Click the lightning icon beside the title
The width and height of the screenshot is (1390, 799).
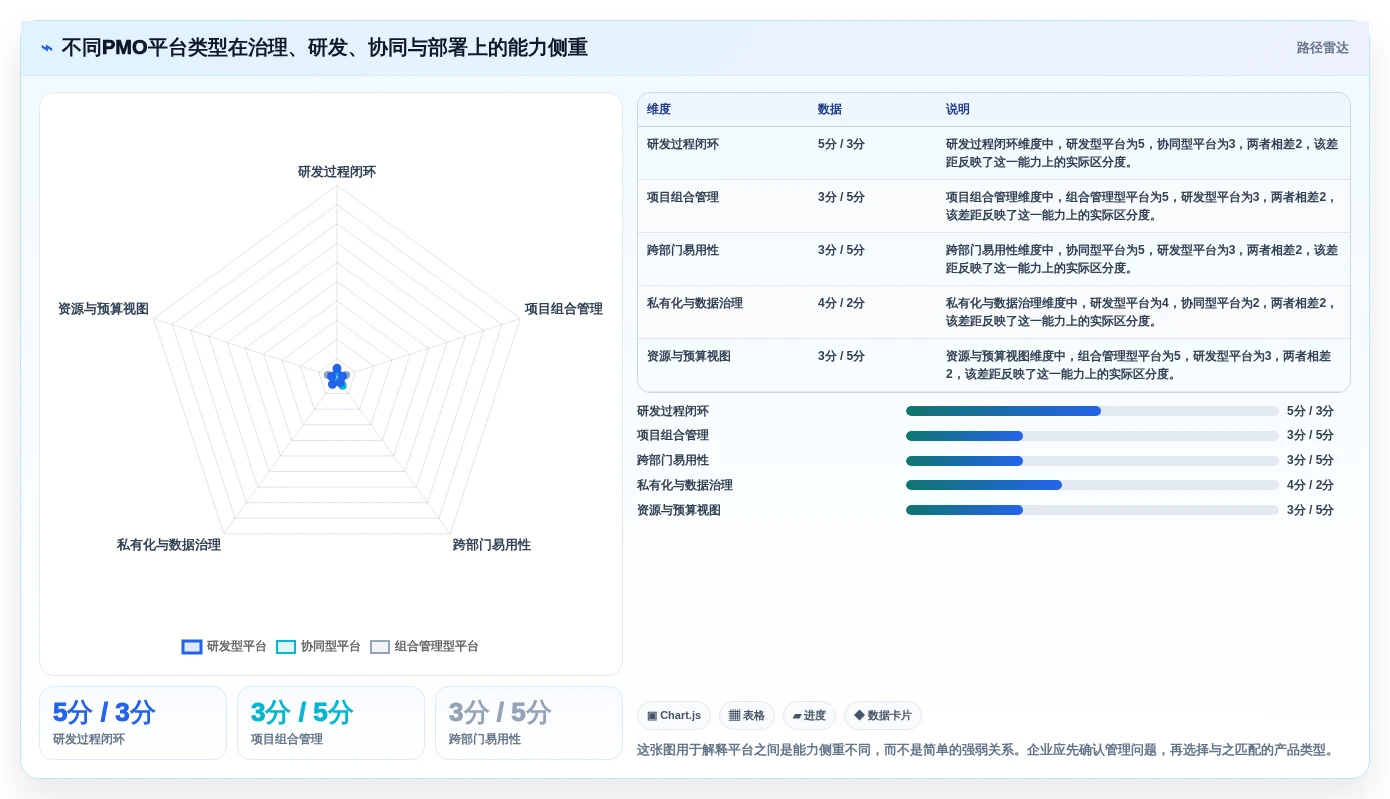(x=47, y=48)
